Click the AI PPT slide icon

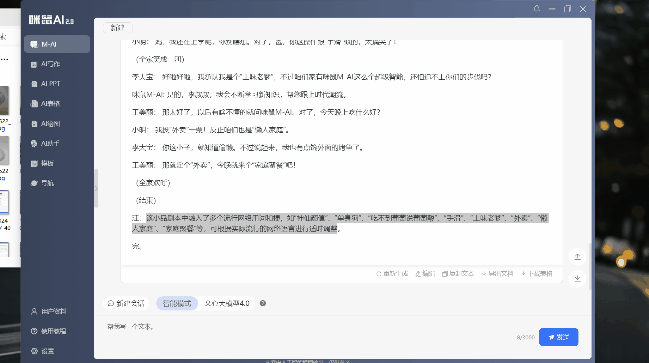34,84
